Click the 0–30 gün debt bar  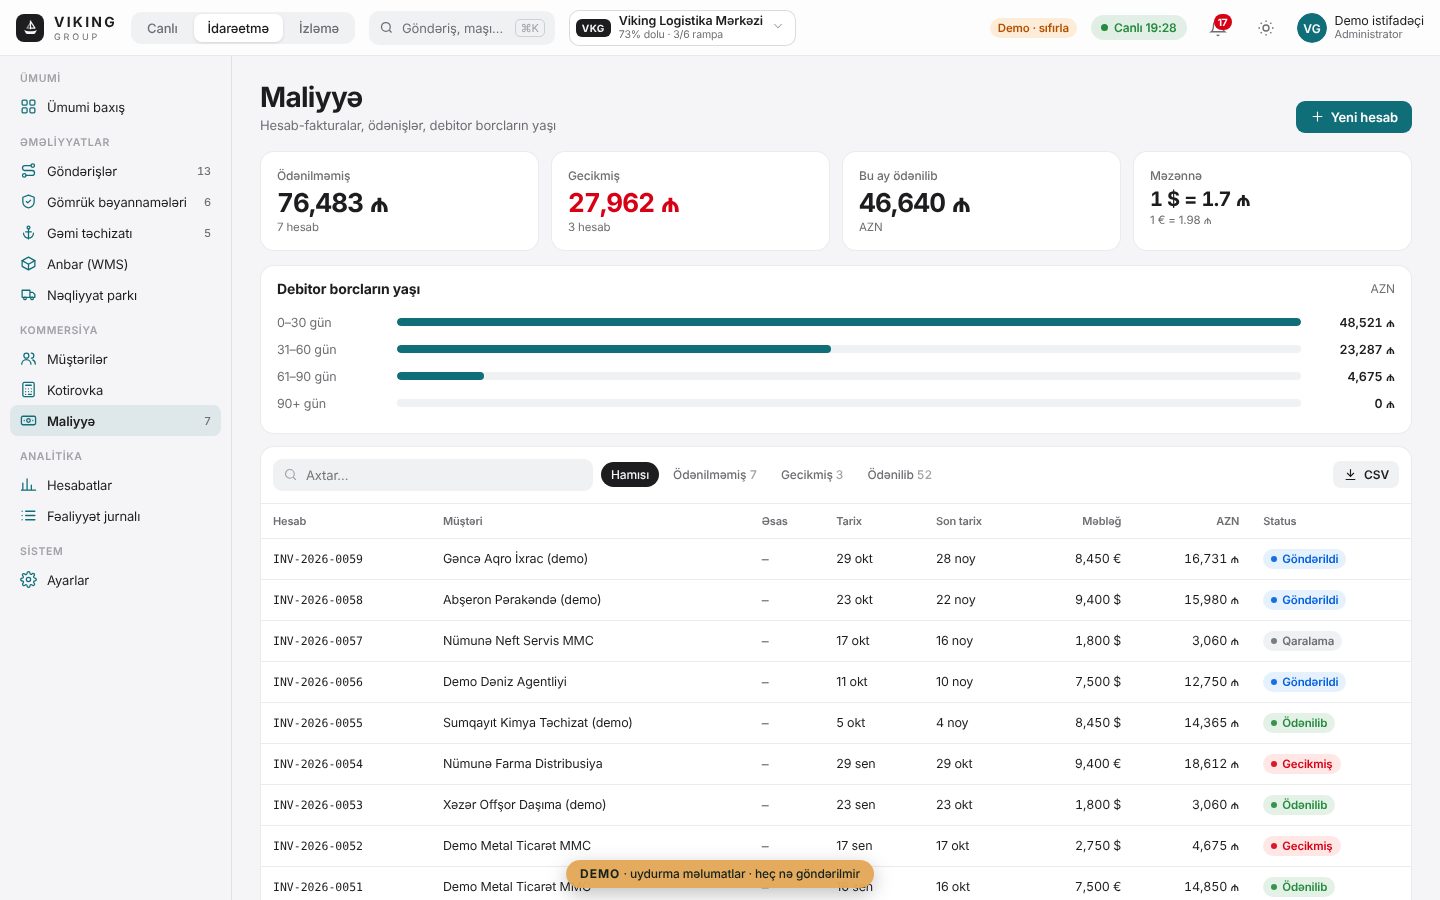coord(849,322)
